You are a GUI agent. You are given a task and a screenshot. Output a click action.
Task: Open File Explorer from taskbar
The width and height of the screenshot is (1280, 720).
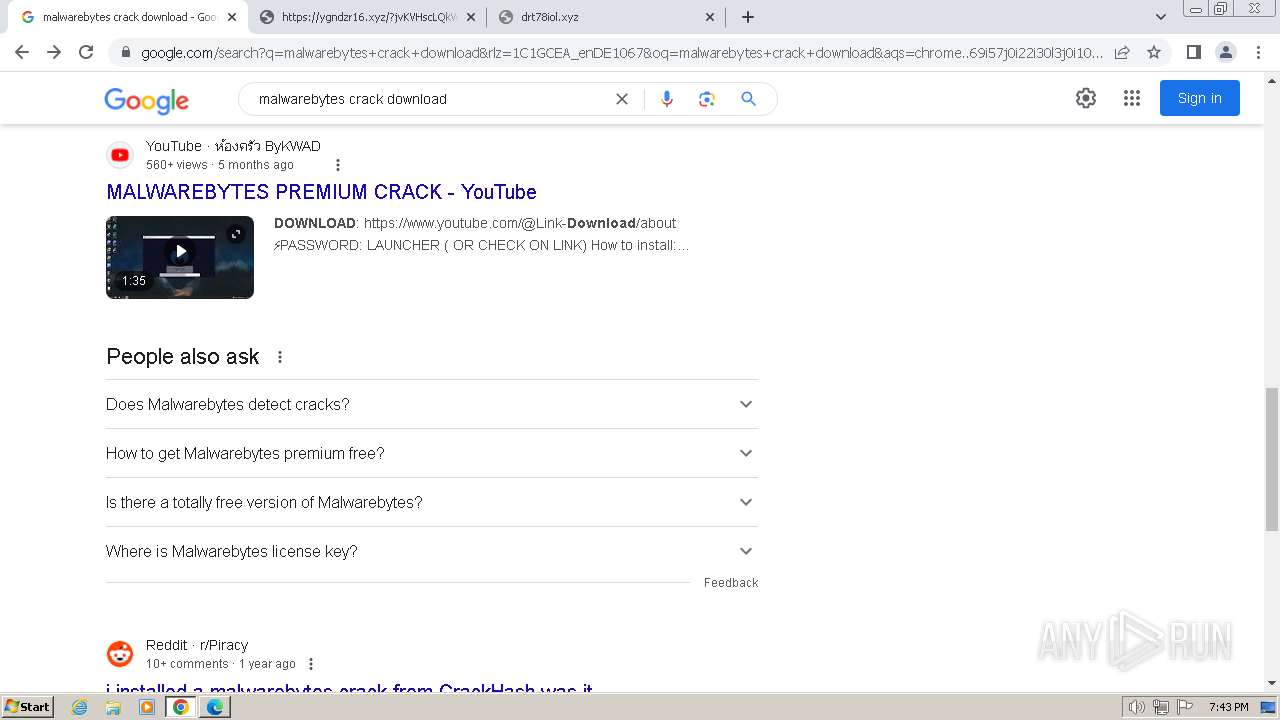tap(113, 707)
